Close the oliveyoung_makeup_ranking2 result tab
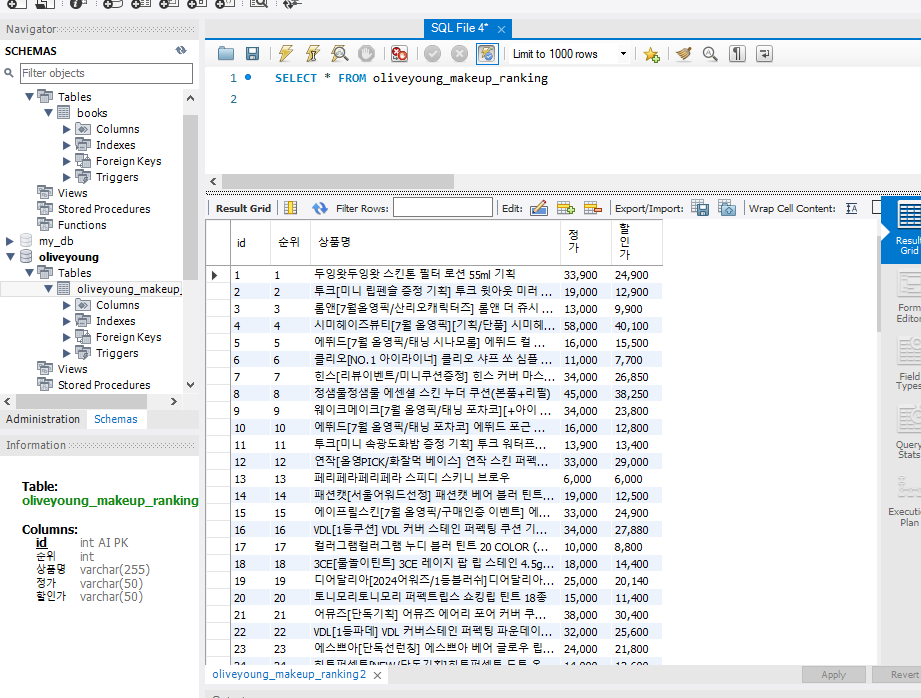 [377, 676]
